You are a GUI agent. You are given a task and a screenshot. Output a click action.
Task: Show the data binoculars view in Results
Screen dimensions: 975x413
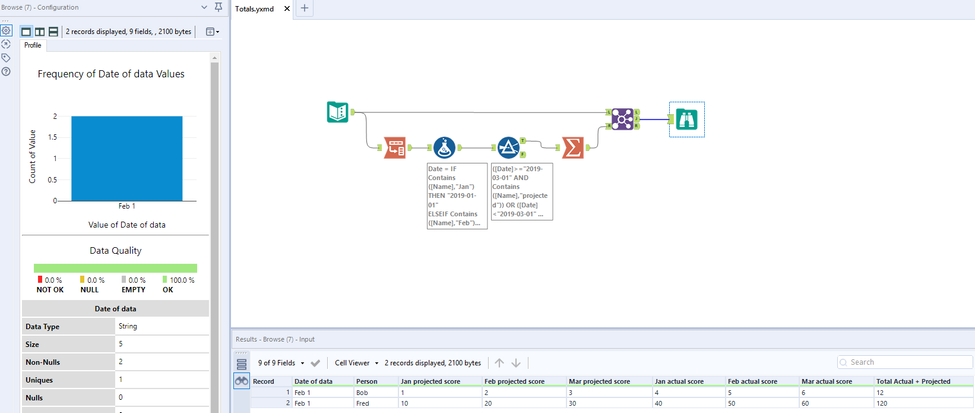[x=241, y=381]
